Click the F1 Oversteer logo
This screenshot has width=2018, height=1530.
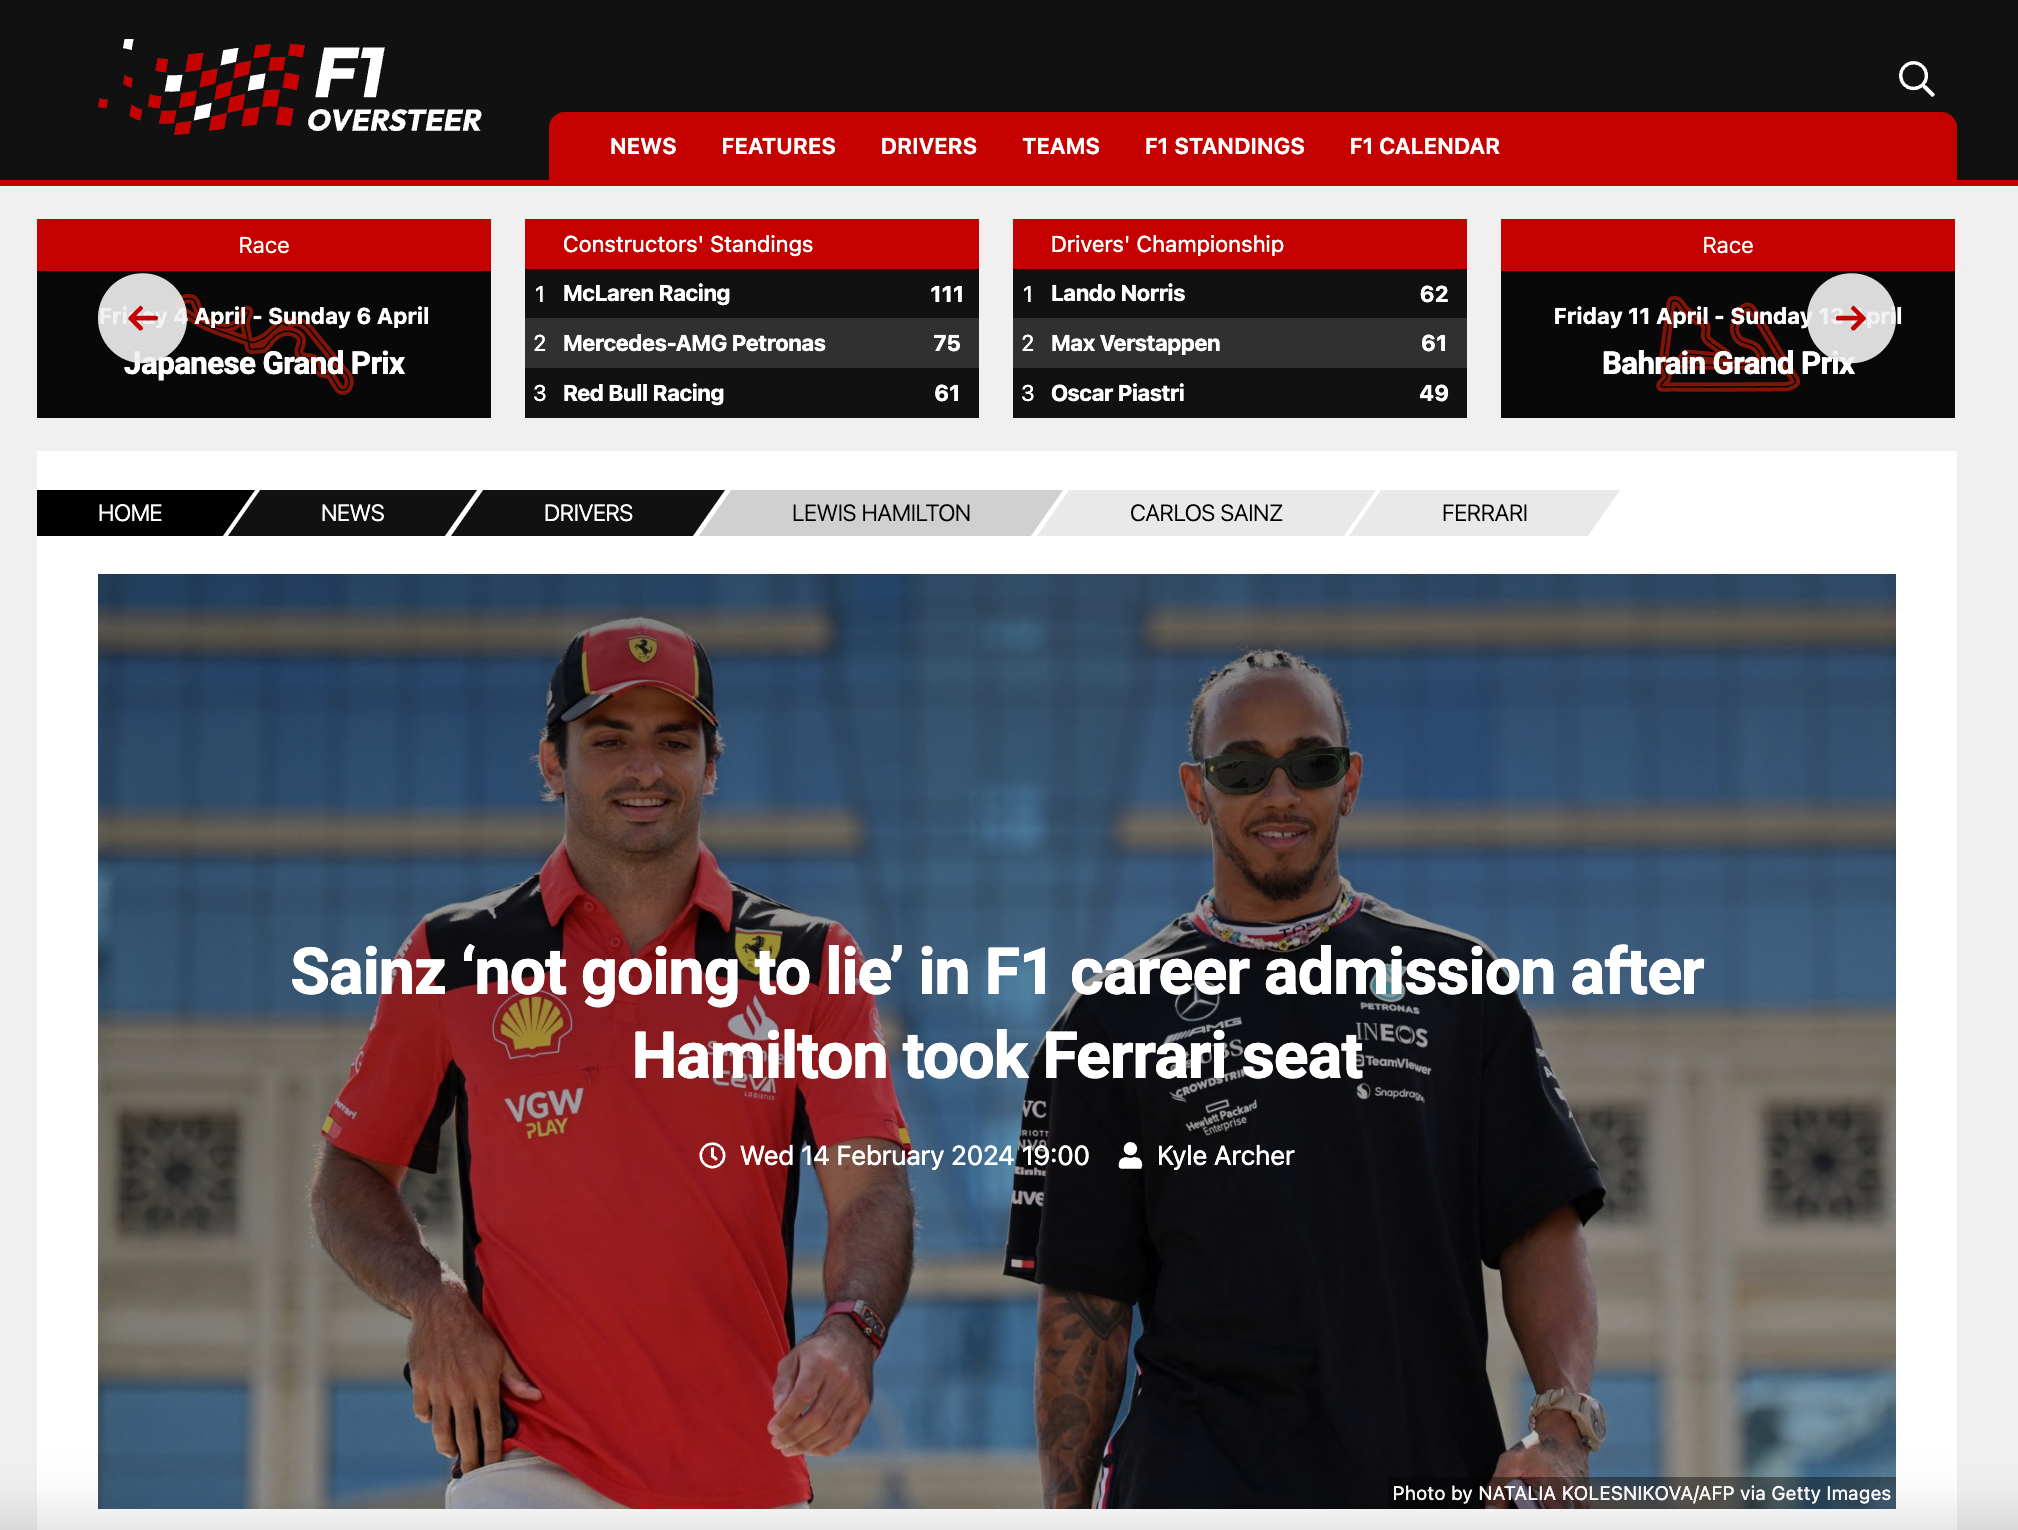click(290, 87)
